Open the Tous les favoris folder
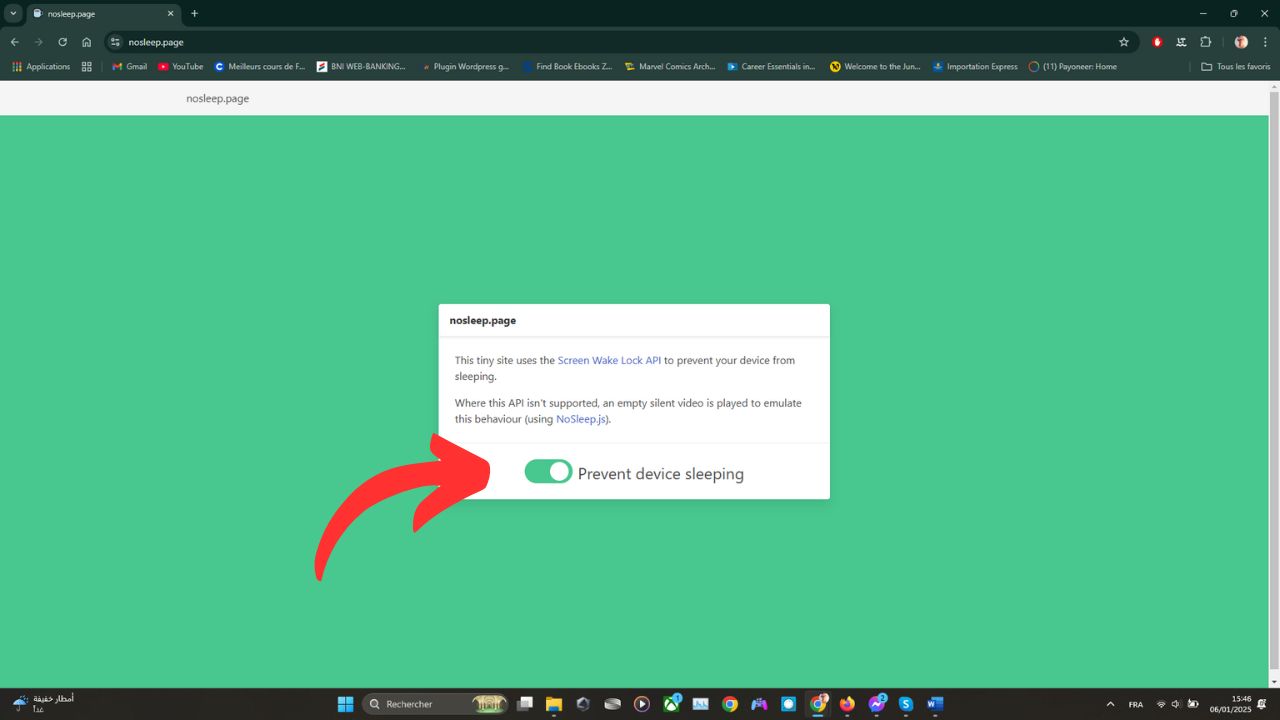 (1236, 66)
